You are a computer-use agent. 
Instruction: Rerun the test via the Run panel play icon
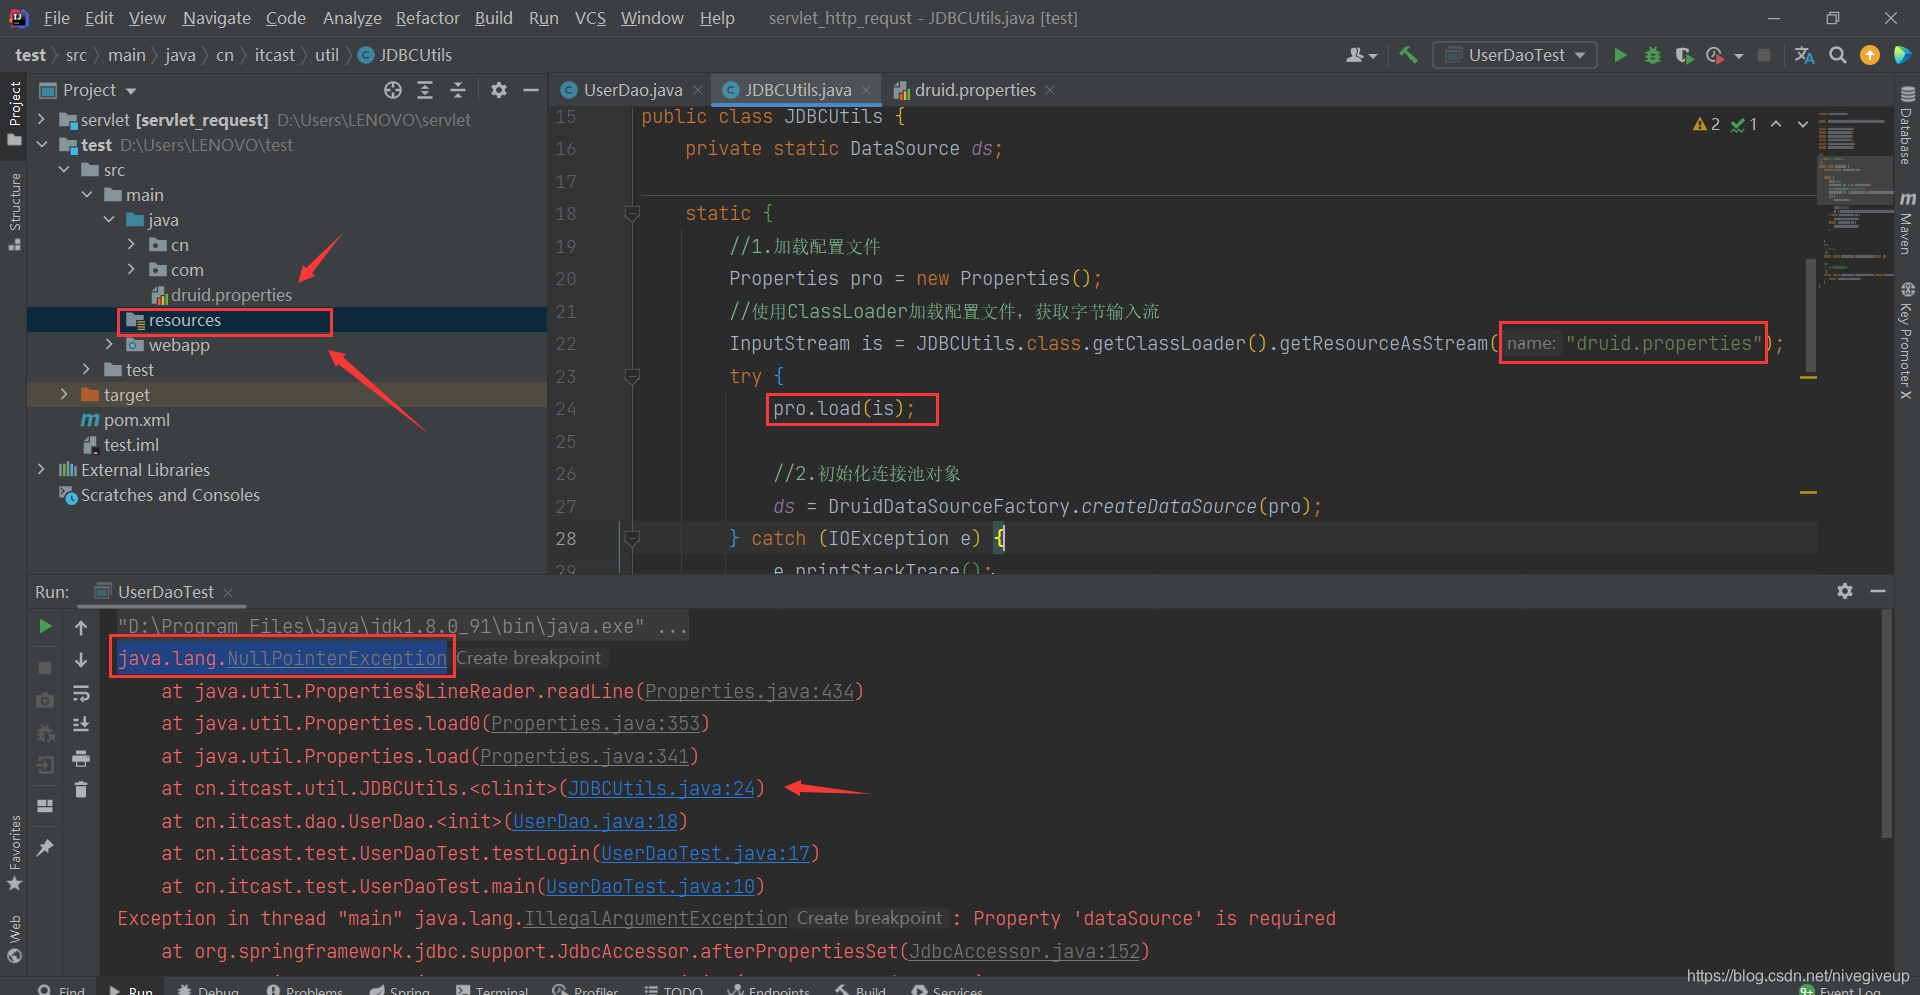click(46, 626)
